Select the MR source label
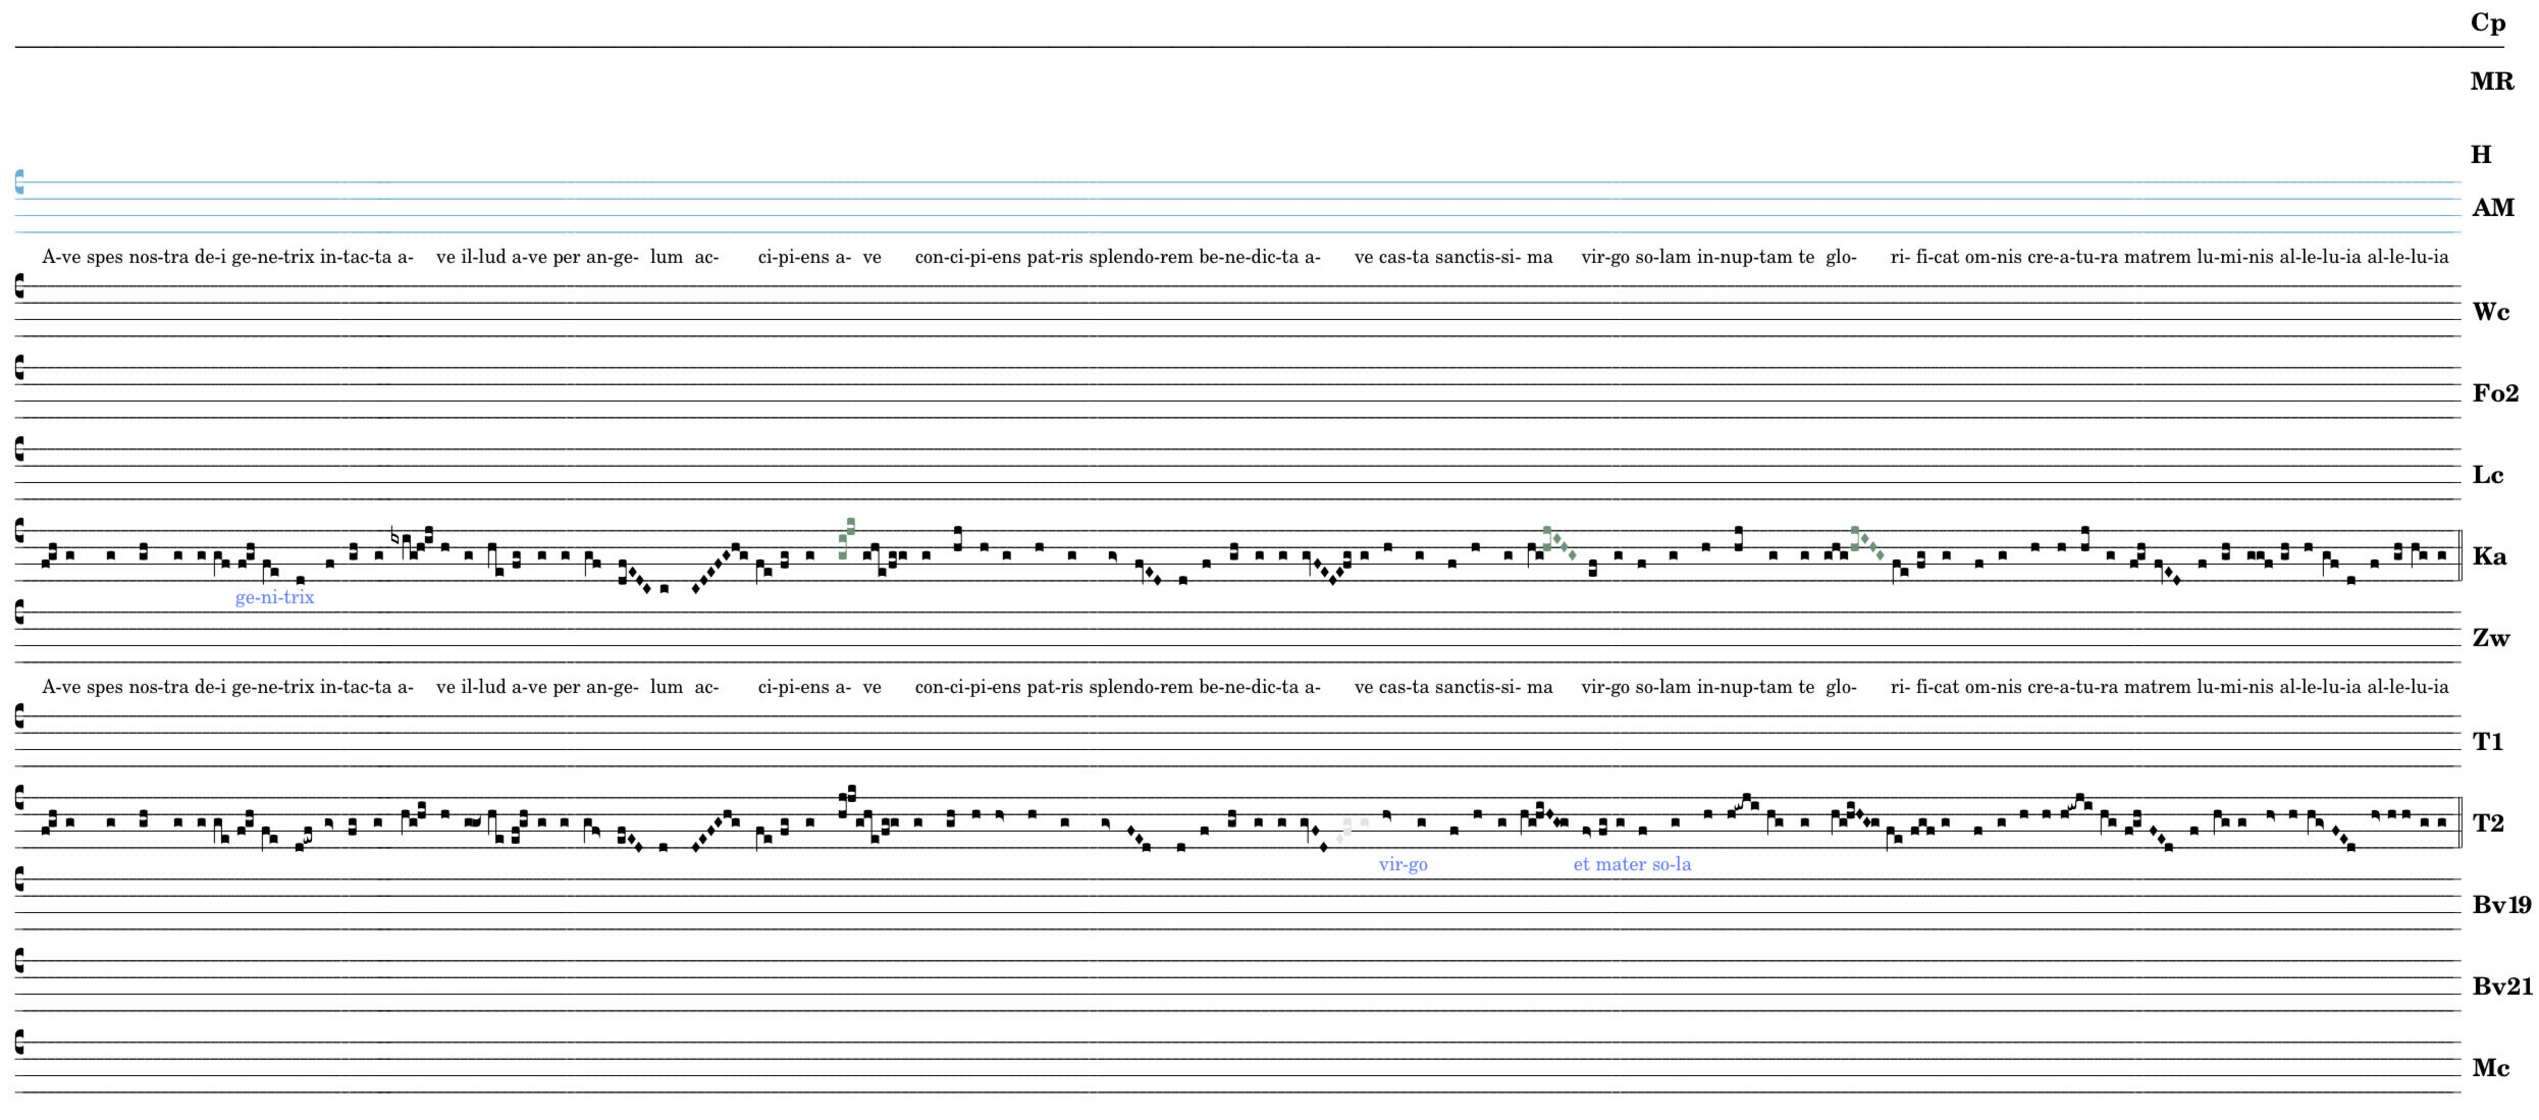This screenshot has width=2539, height=1120. click(2491, 82)
